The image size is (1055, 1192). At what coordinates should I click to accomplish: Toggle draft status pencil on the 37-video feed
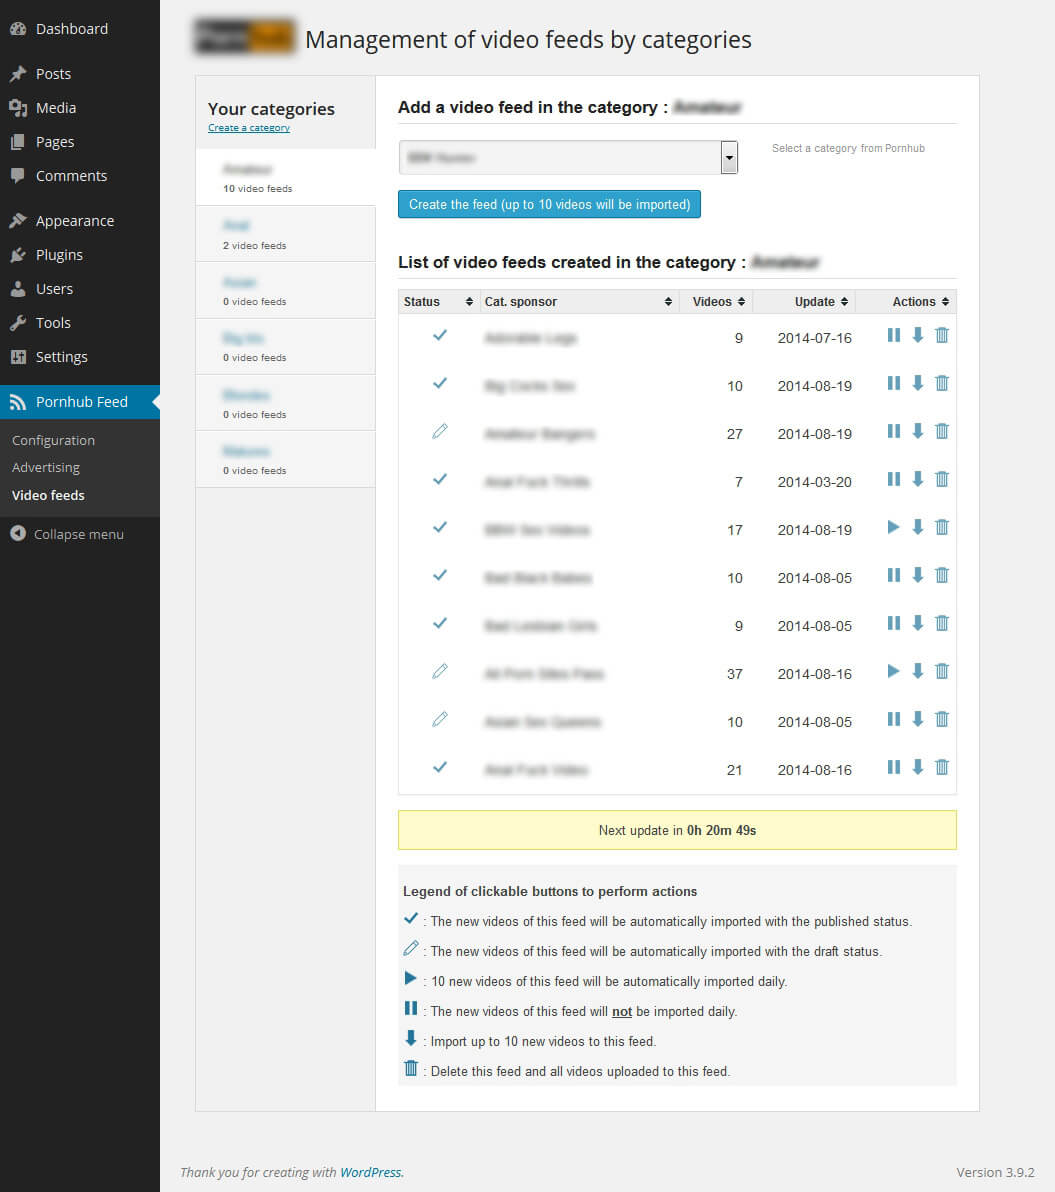pos(439,670)
